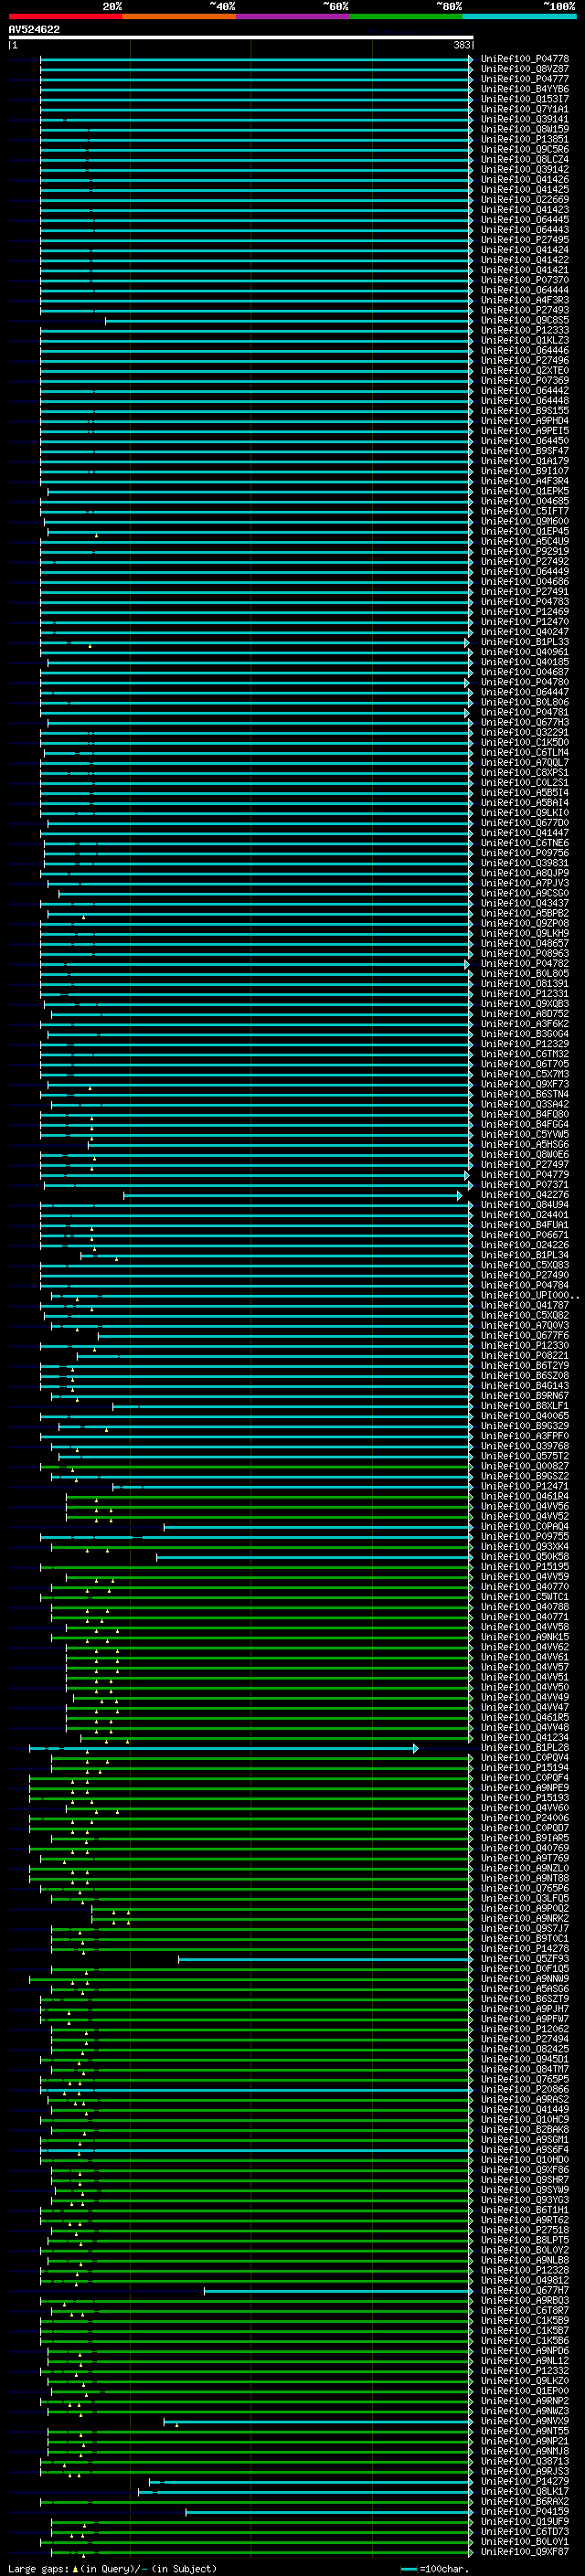Click the UniRef100_Q9XF87 label
Image resolution: width=585 pixels, height=2576 pixels.
coord(524,2552)
